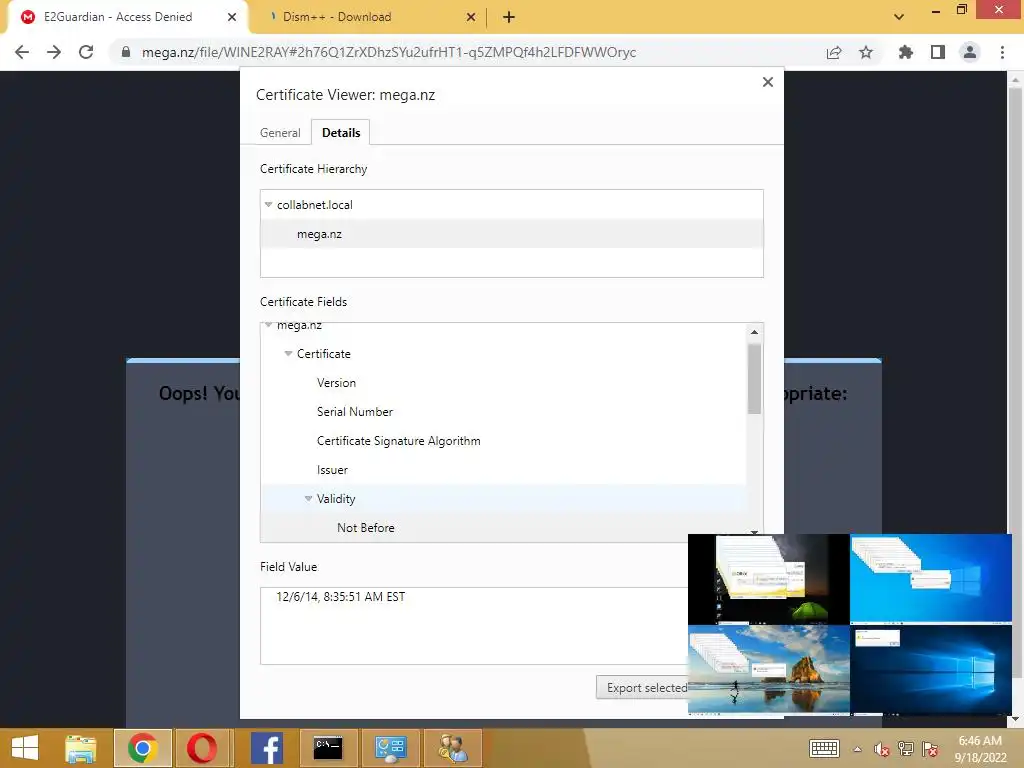The height and width of the screenshot is (768, 1024).
Task: Collapse the Validity node arrow
Action: tap(308, 498)
